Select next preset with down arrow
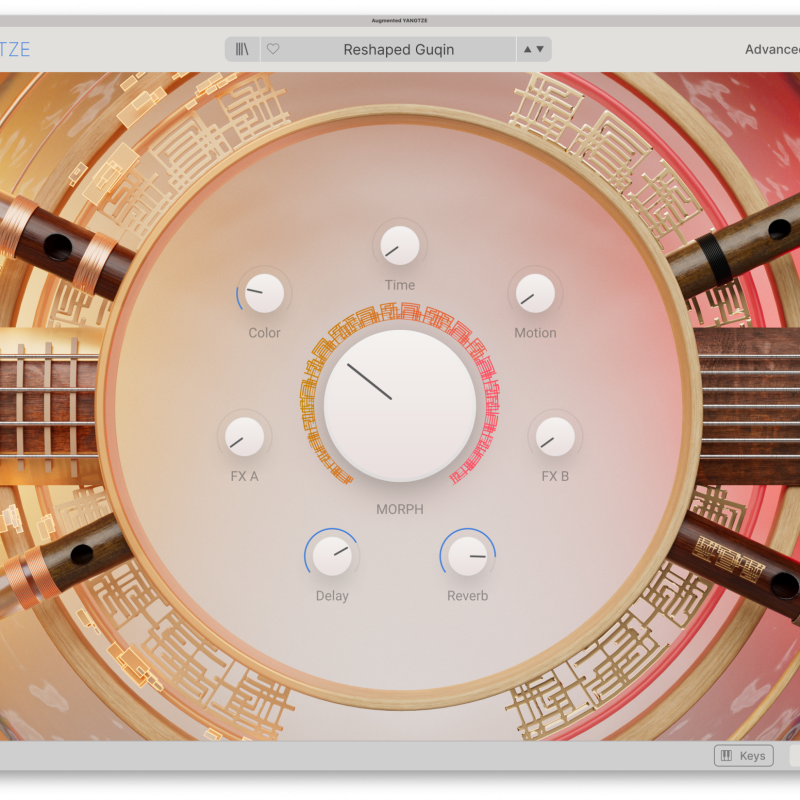Screen dimensions: 800x800 [540, 49]
